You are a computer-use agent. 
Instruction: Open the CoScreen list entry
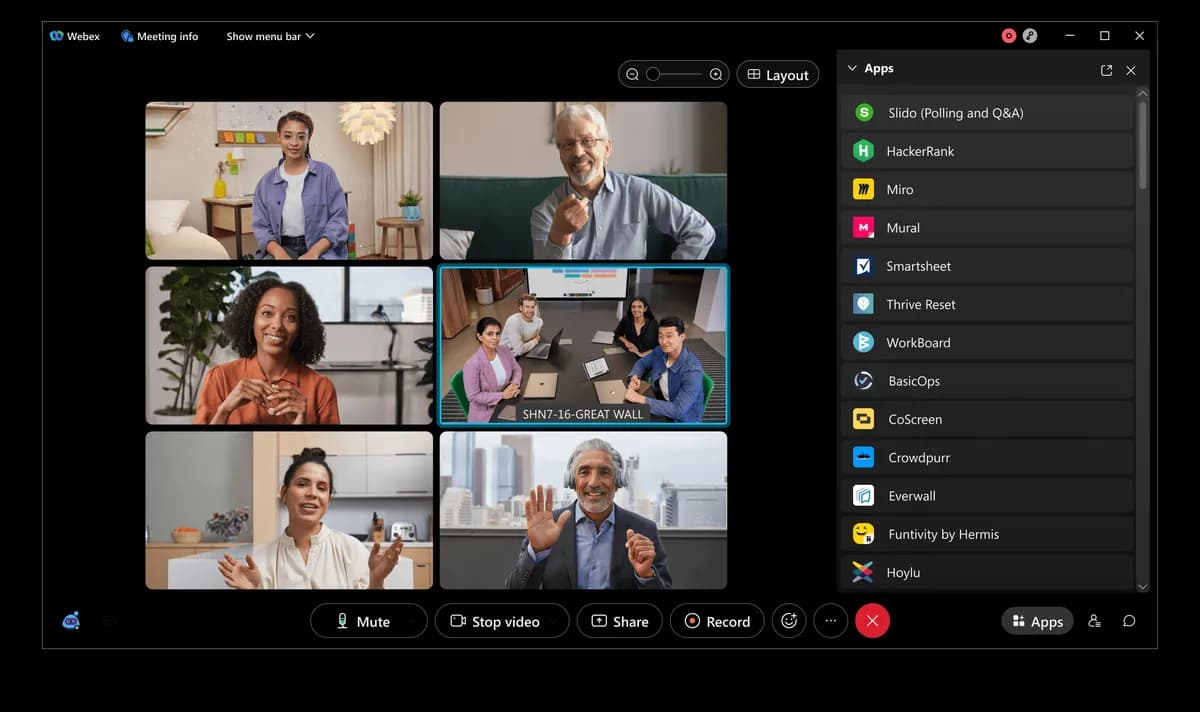987,419
